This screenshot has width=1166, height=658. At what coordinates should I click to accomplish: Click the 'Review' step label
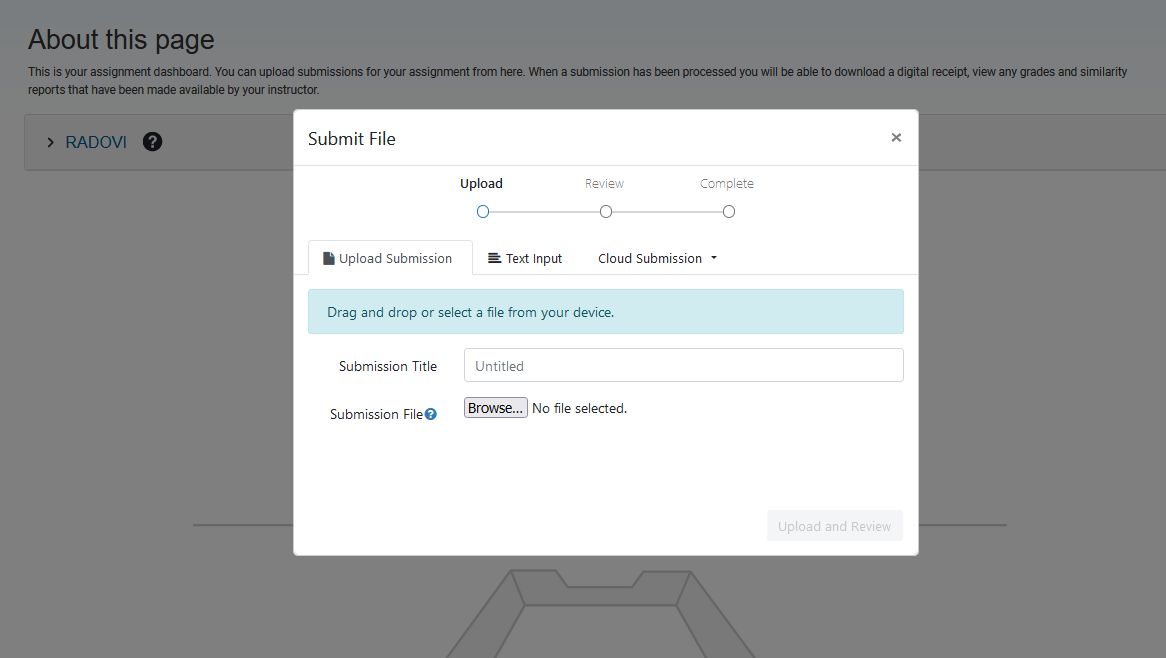(604, 184)
